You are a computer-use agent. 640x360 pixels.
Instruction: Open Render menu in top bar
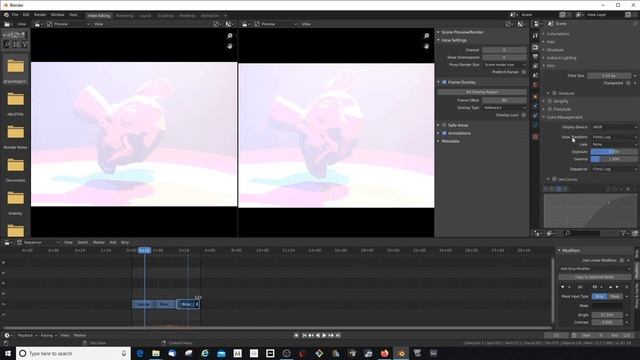(x=40, y=15)
